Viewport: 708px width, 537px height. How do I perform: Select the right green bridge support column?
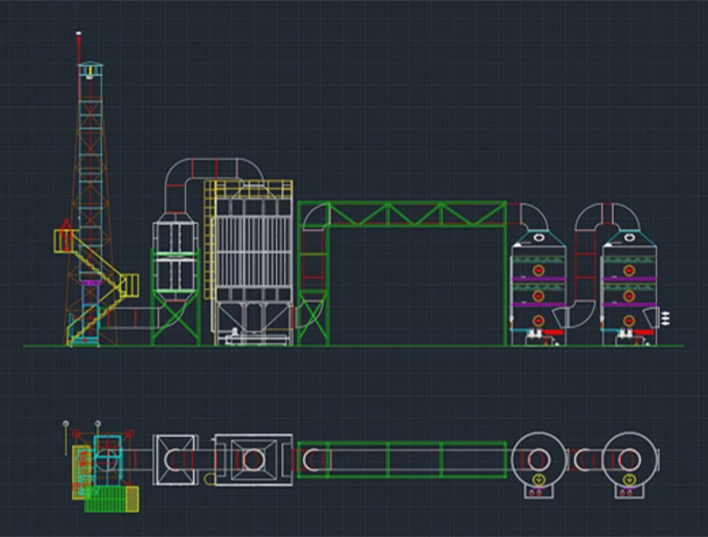(x=502, y=275)
